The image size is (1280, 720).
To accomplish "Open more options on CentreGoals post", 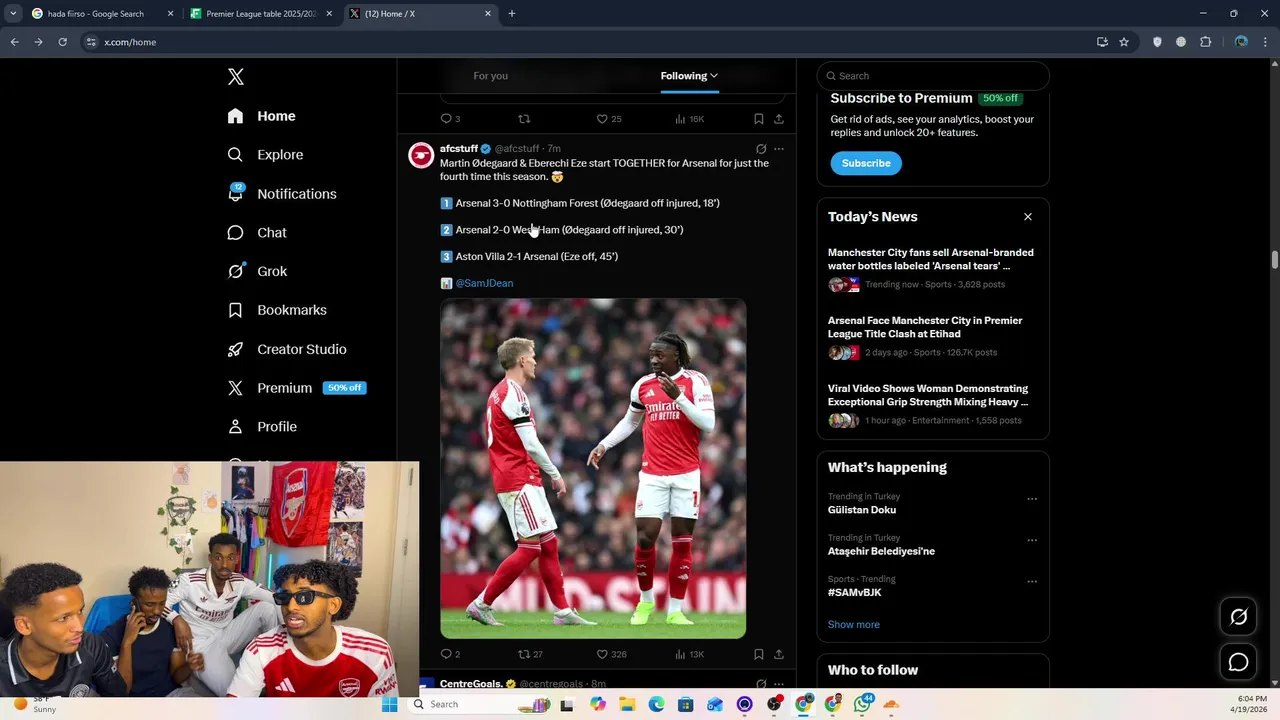I will [779, 684].
